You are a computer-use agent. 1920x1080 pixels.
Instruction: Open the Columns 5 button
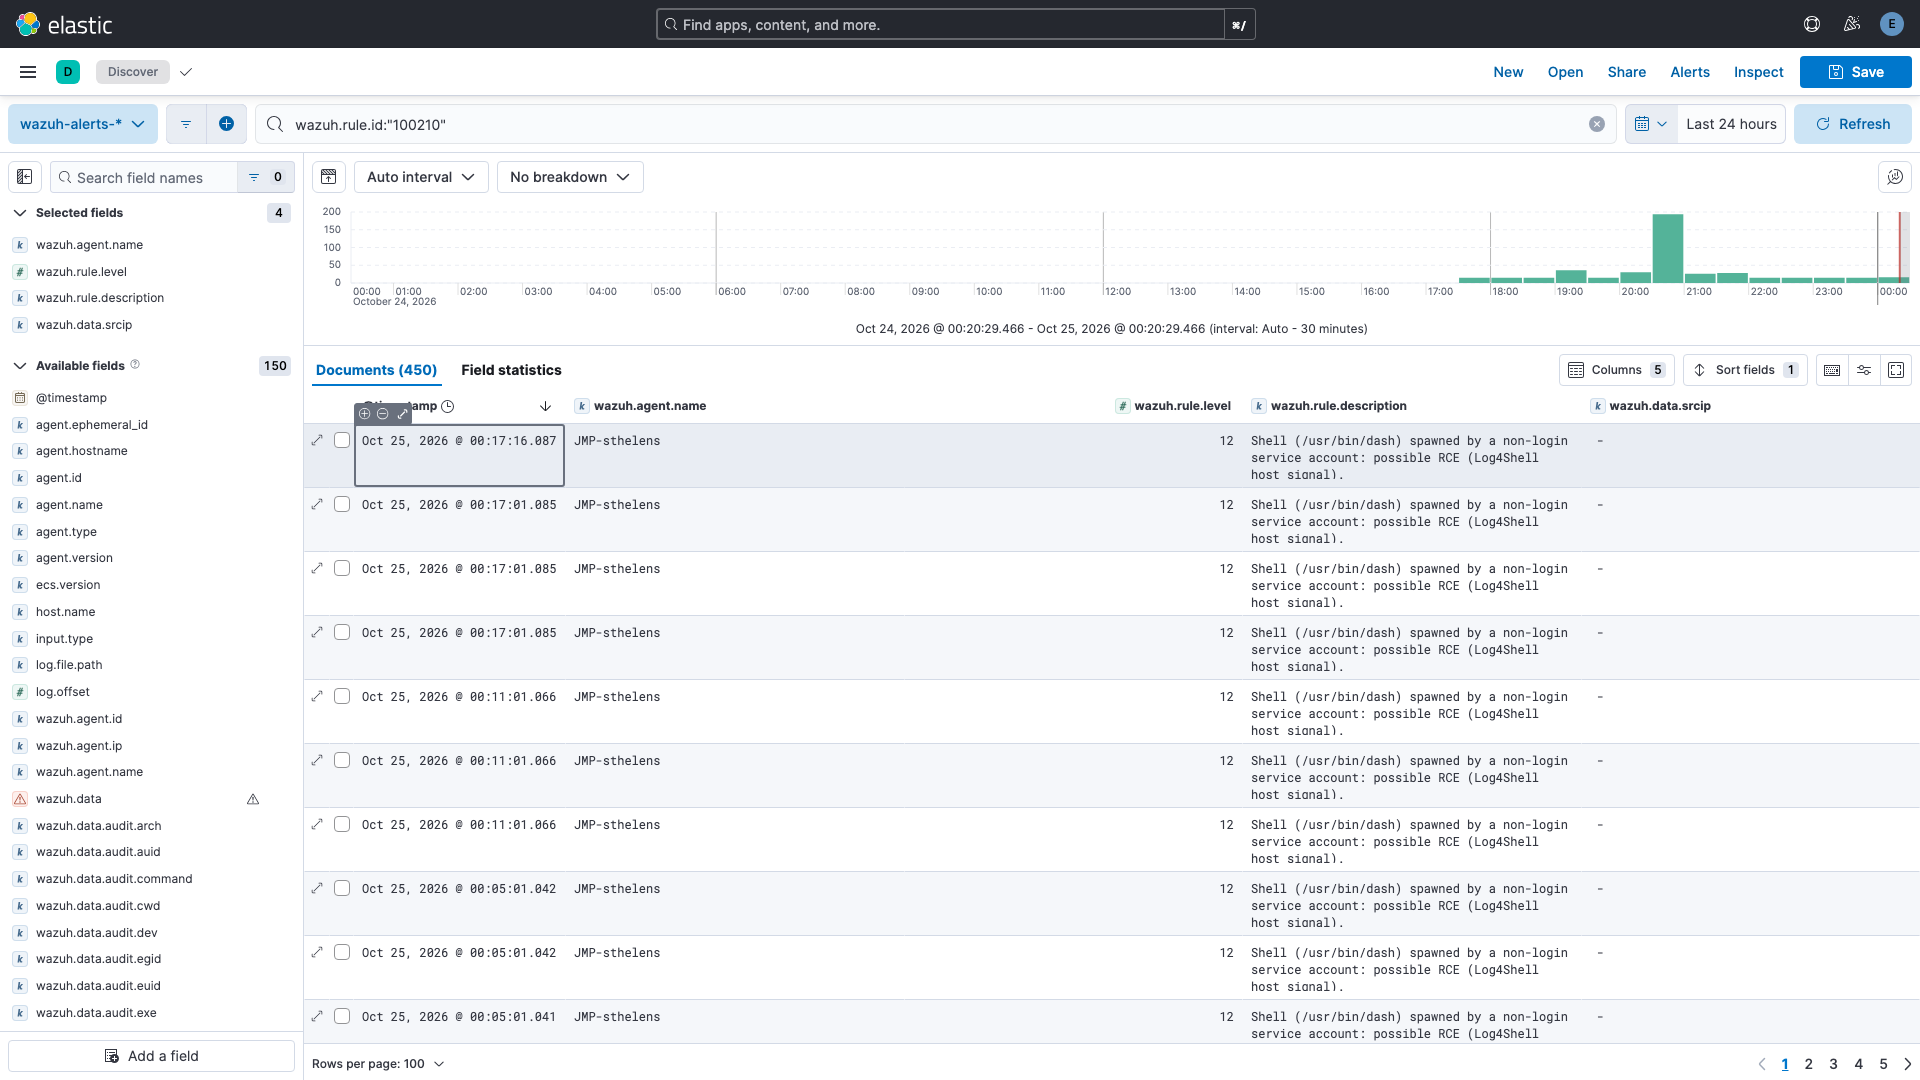click(x=1617, y=370)
